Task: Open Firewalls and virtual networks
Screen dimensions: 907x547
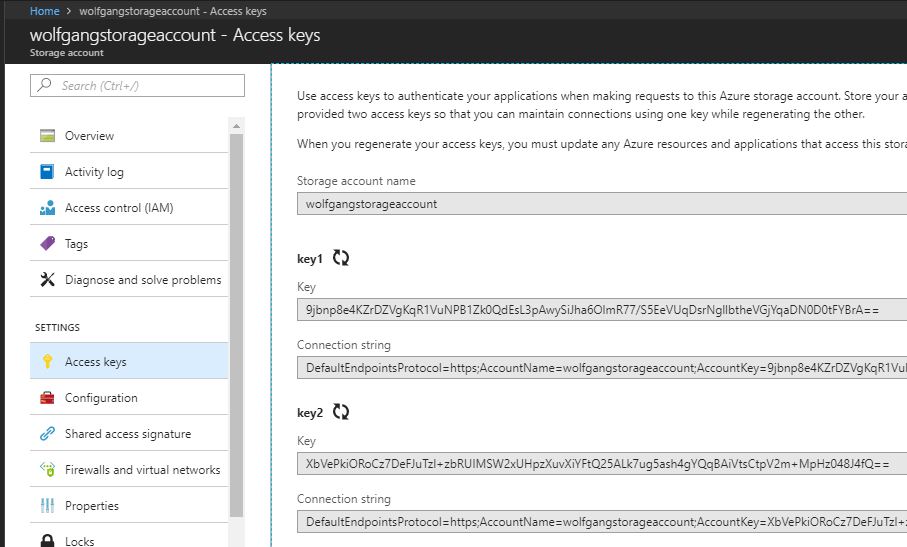Action: click(129, 470)
